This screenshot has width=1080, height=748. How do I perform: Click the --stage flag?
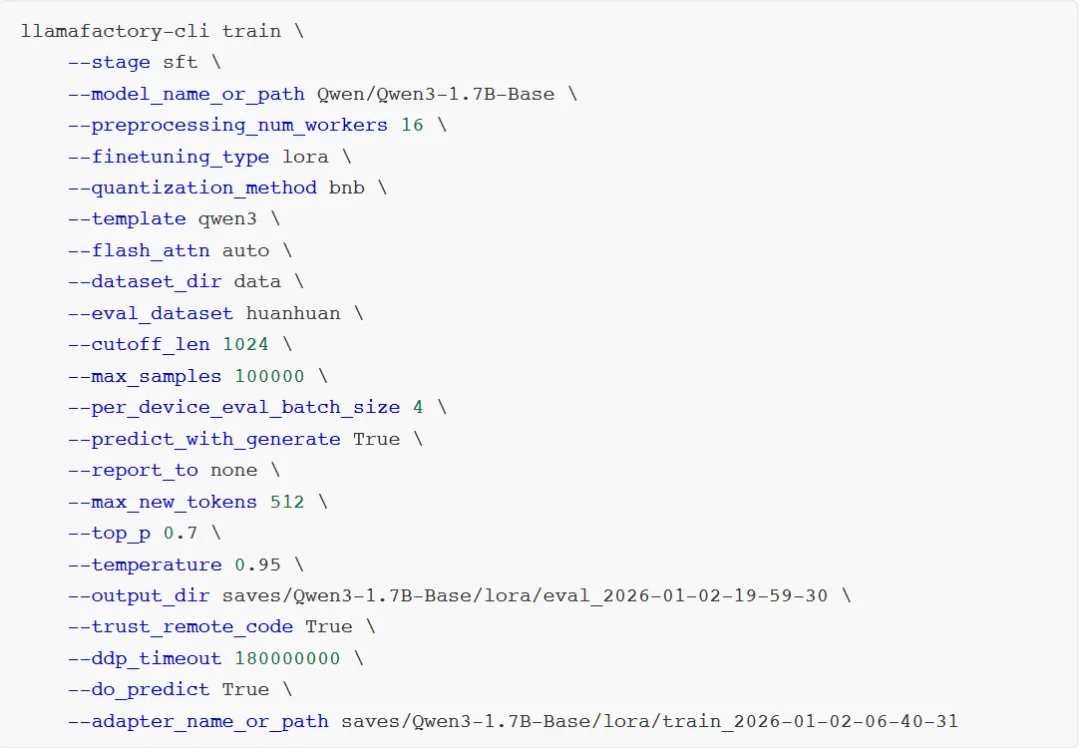pos(110,62)
